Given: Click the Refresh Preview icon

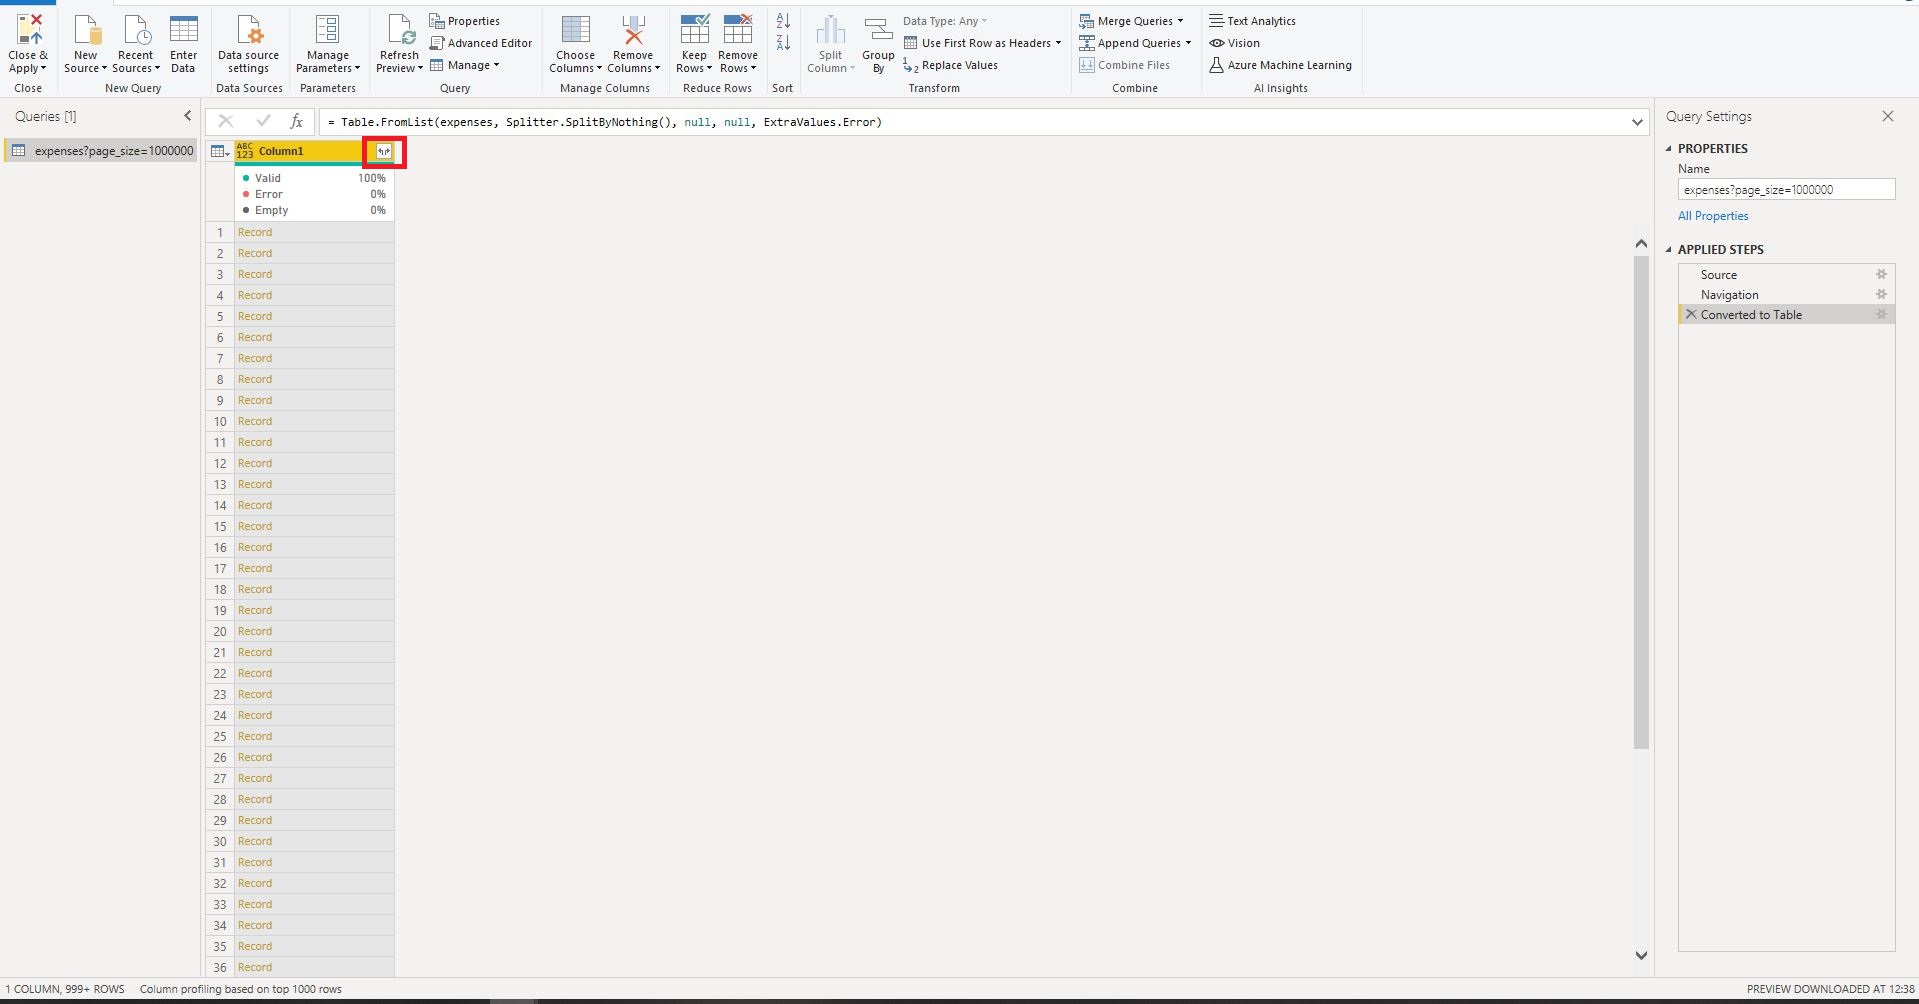Looking at the screenshot, I should (400, 29).
